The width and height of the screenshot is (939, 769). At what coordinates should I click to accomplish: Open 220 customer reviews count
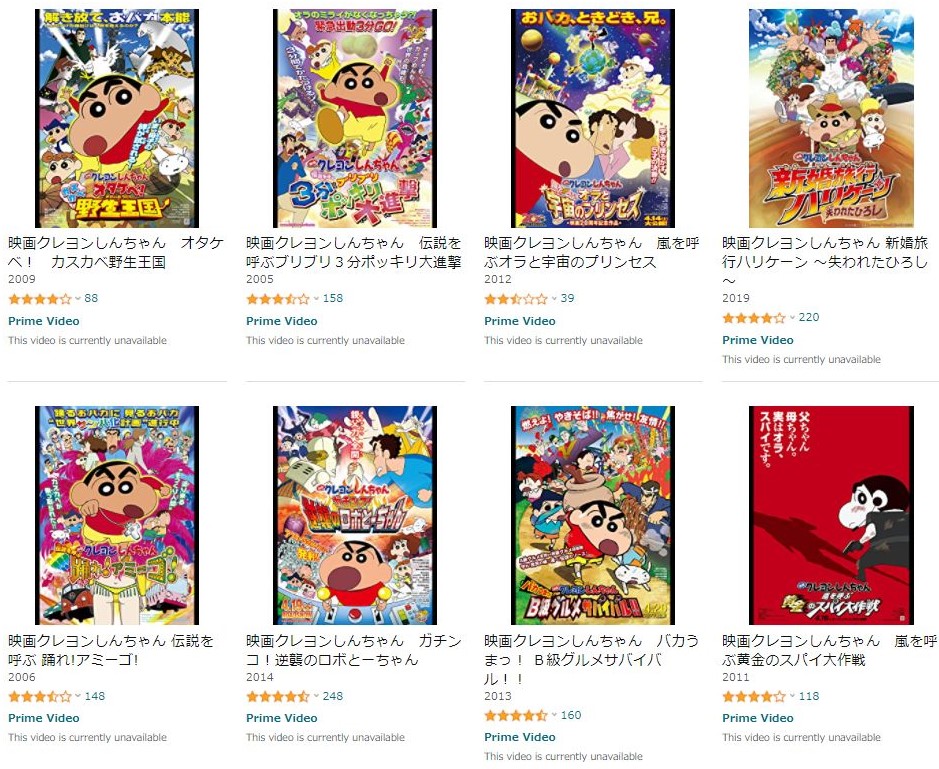808,317
